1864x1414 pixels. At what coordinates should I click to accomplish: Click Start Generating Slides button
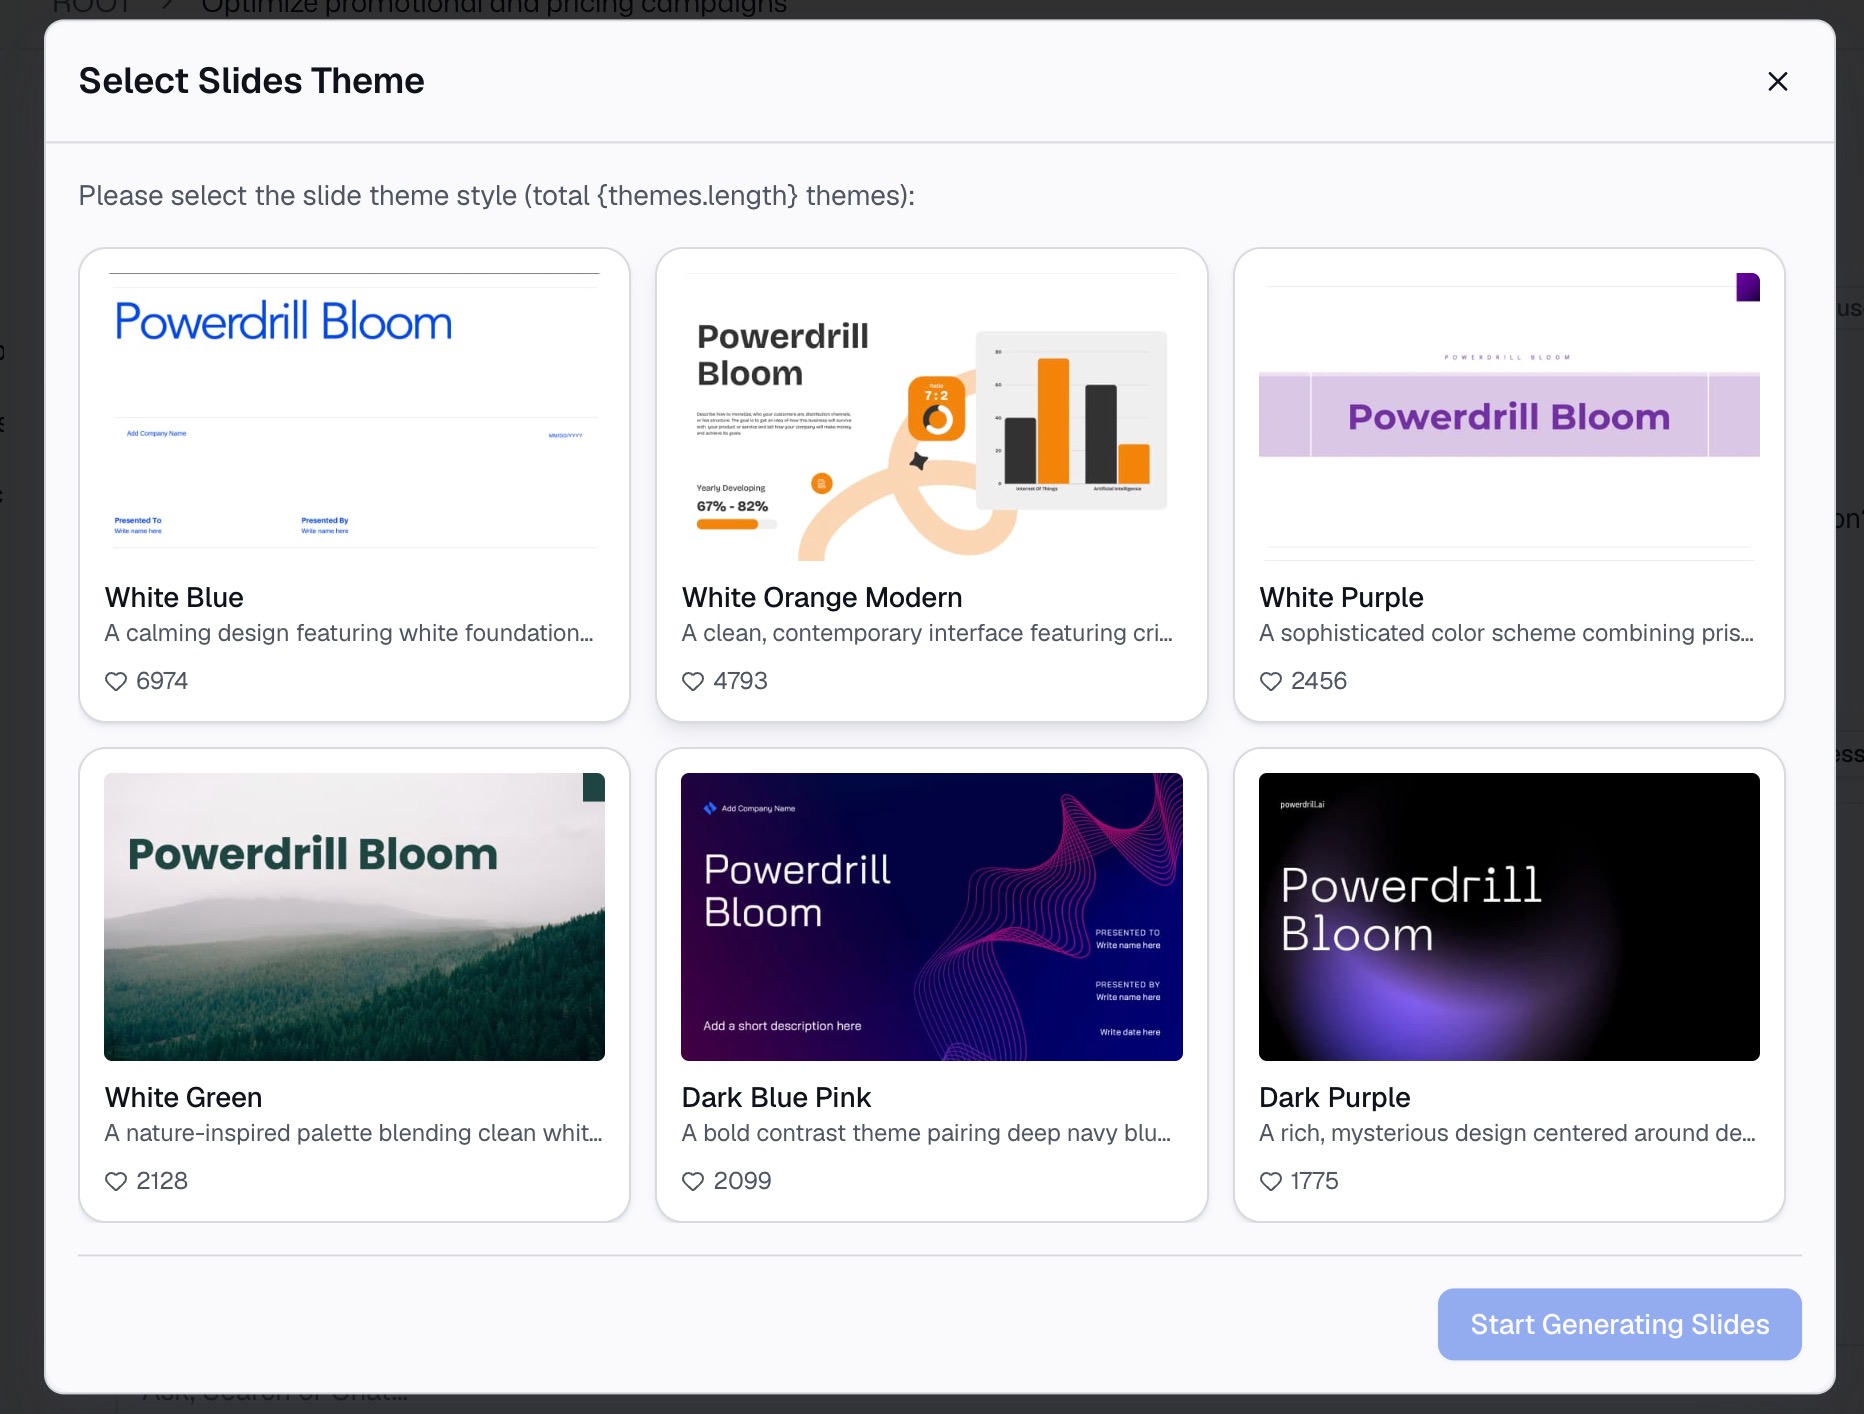tap(1620, 1324)
